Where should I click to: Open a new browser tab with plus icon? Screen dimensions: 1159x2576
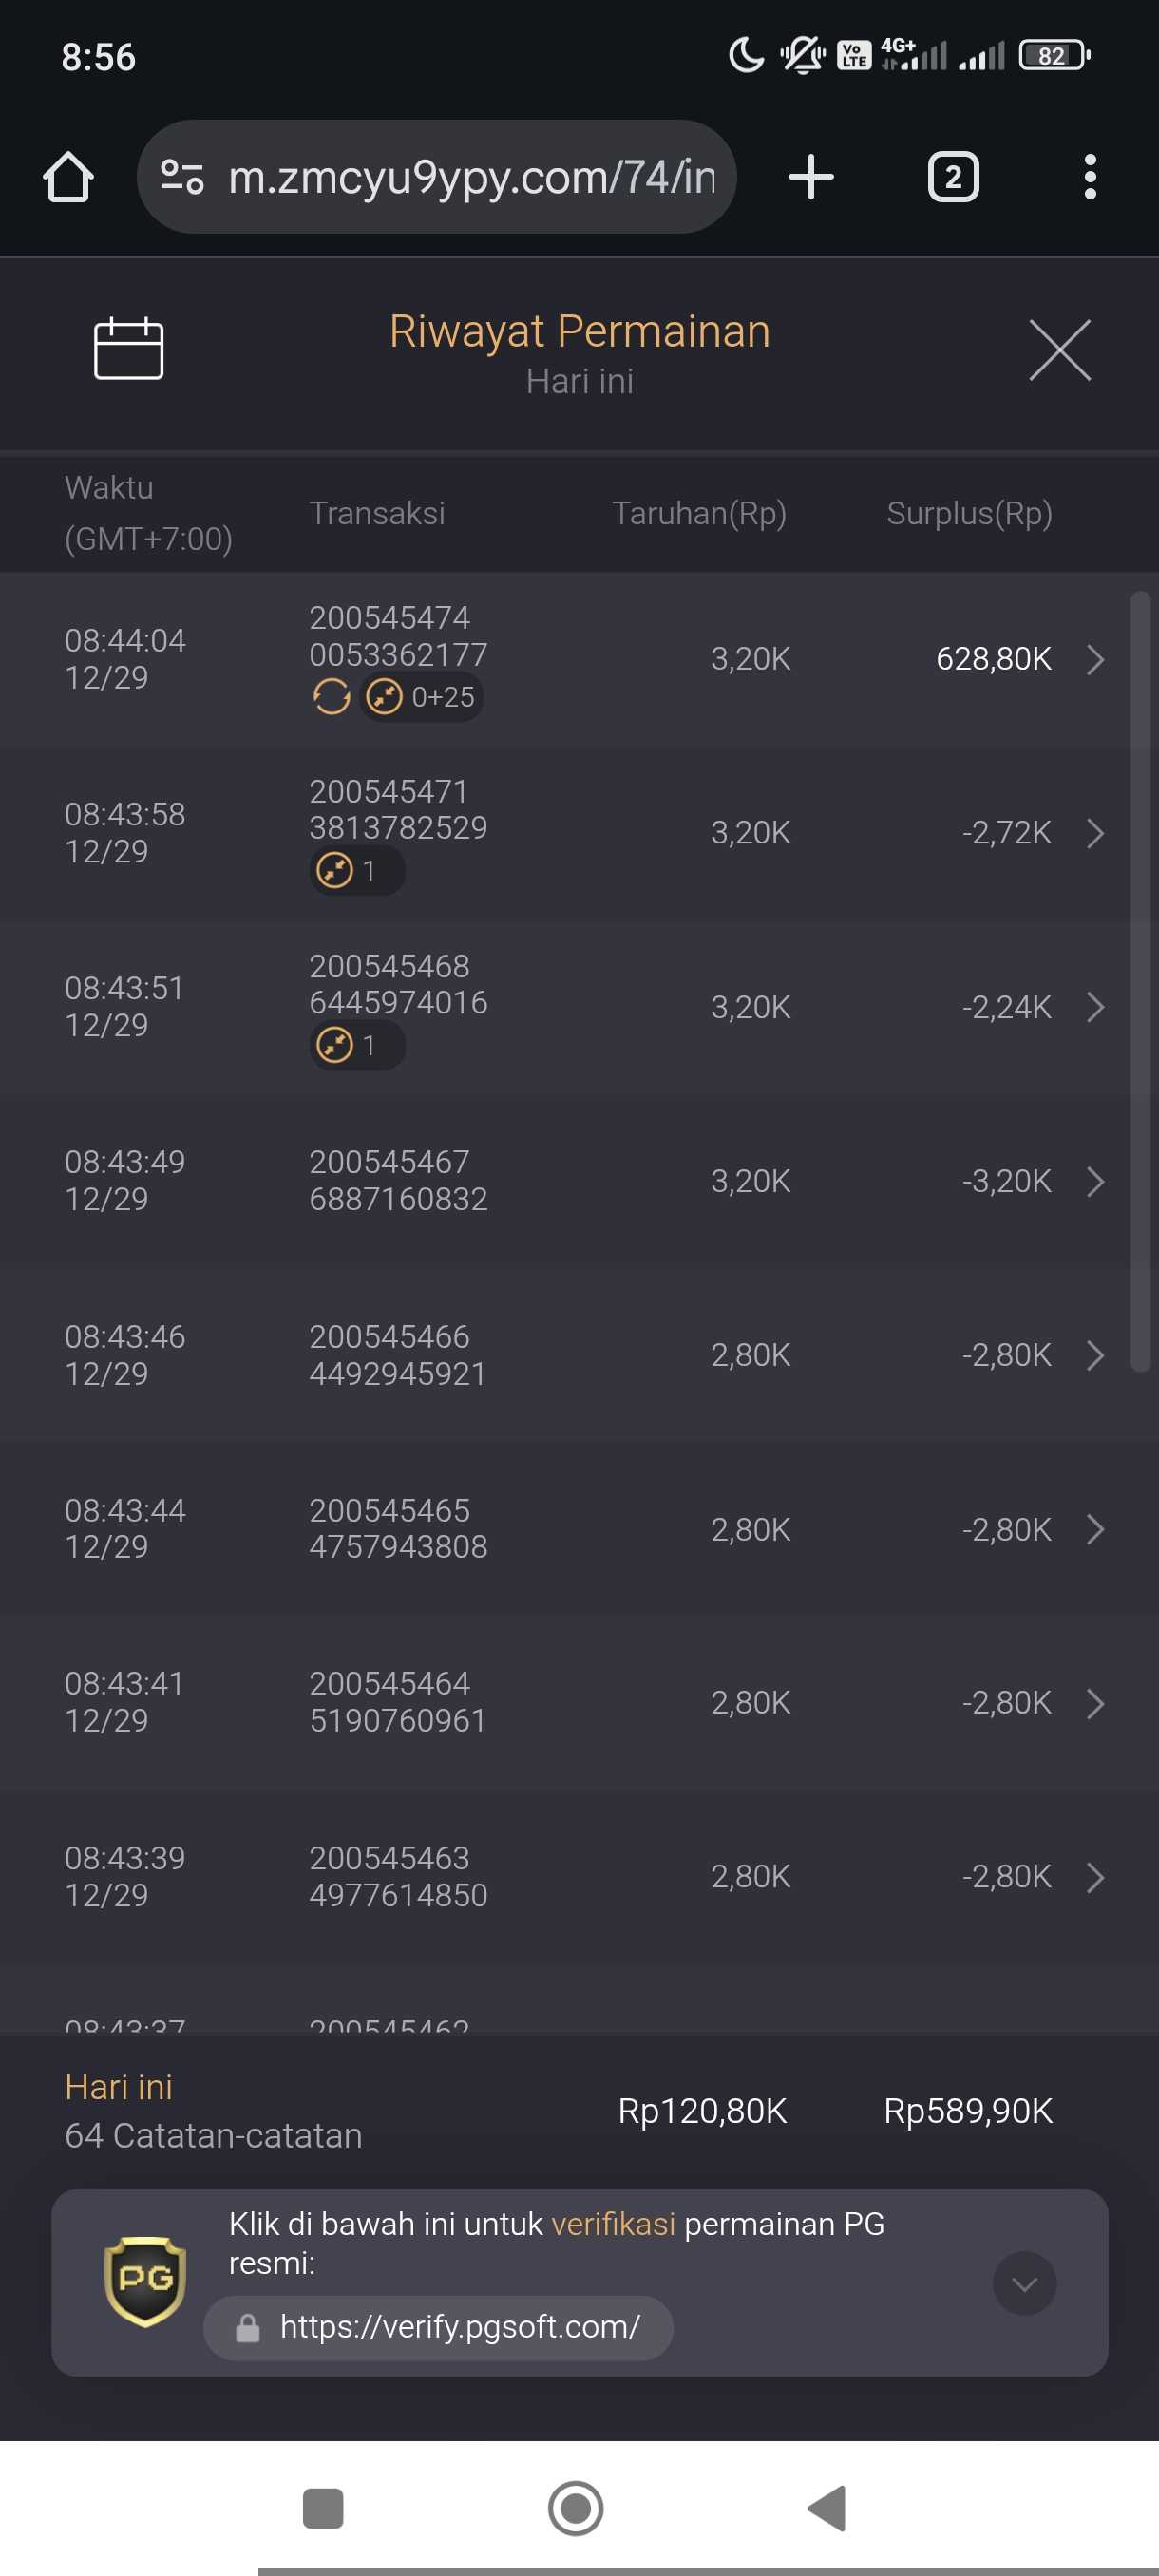click(x=810, y=177)
